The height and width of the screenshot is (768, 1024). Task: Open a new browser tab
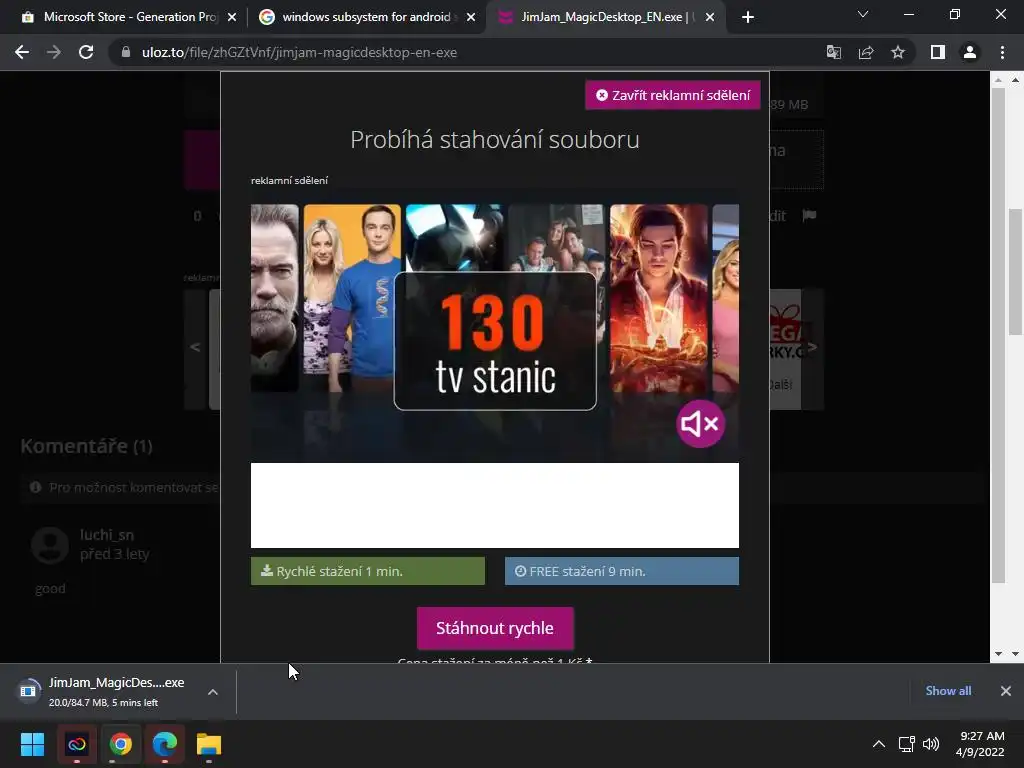(748, 17)
